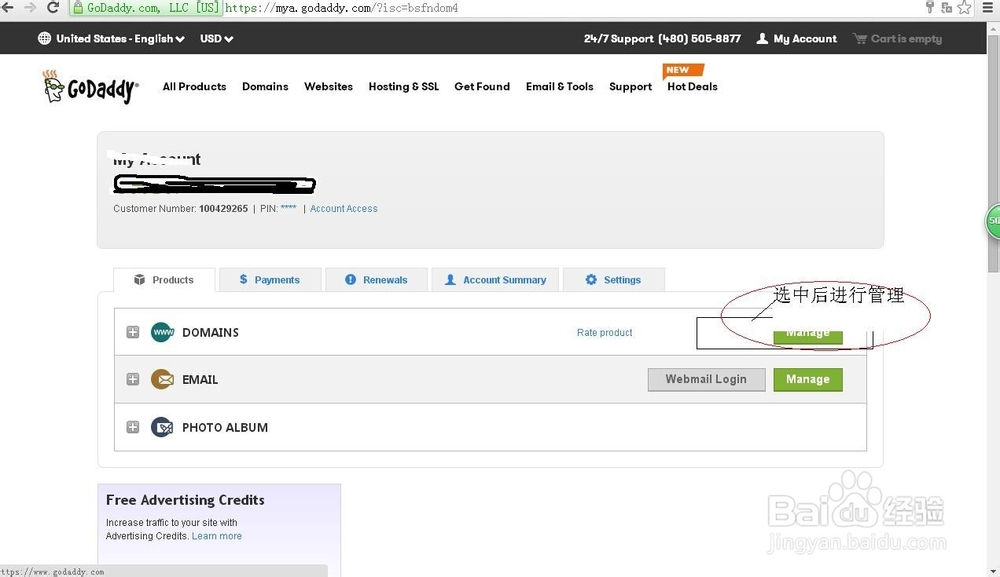Open the All Products menu
The height and width of the screenshot is (577, 1000).
[x=195, y=87]
